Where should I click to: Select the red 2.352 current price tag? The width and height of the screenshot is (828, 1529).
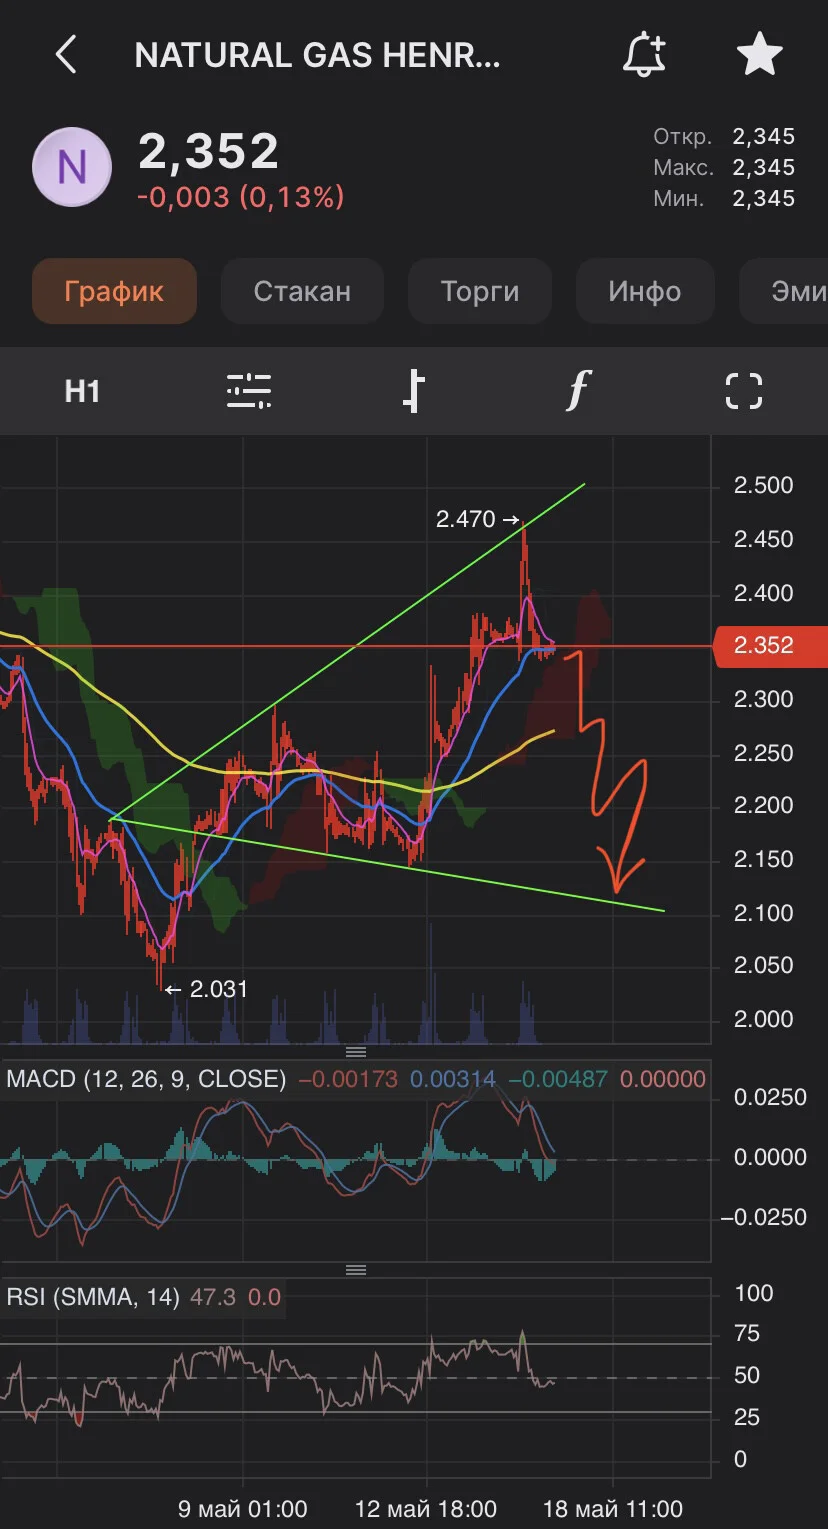pos(770,646)
